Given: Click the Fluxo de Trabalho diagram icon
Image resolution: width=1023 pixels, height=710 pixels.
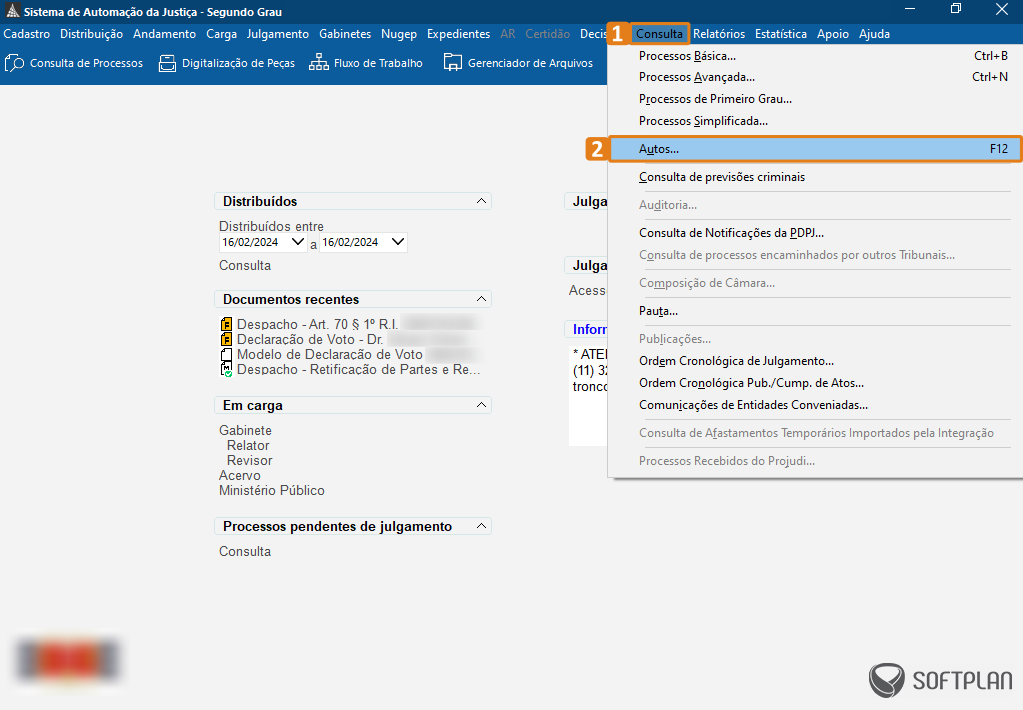Looking at the screenshot, I should point(318,63).
